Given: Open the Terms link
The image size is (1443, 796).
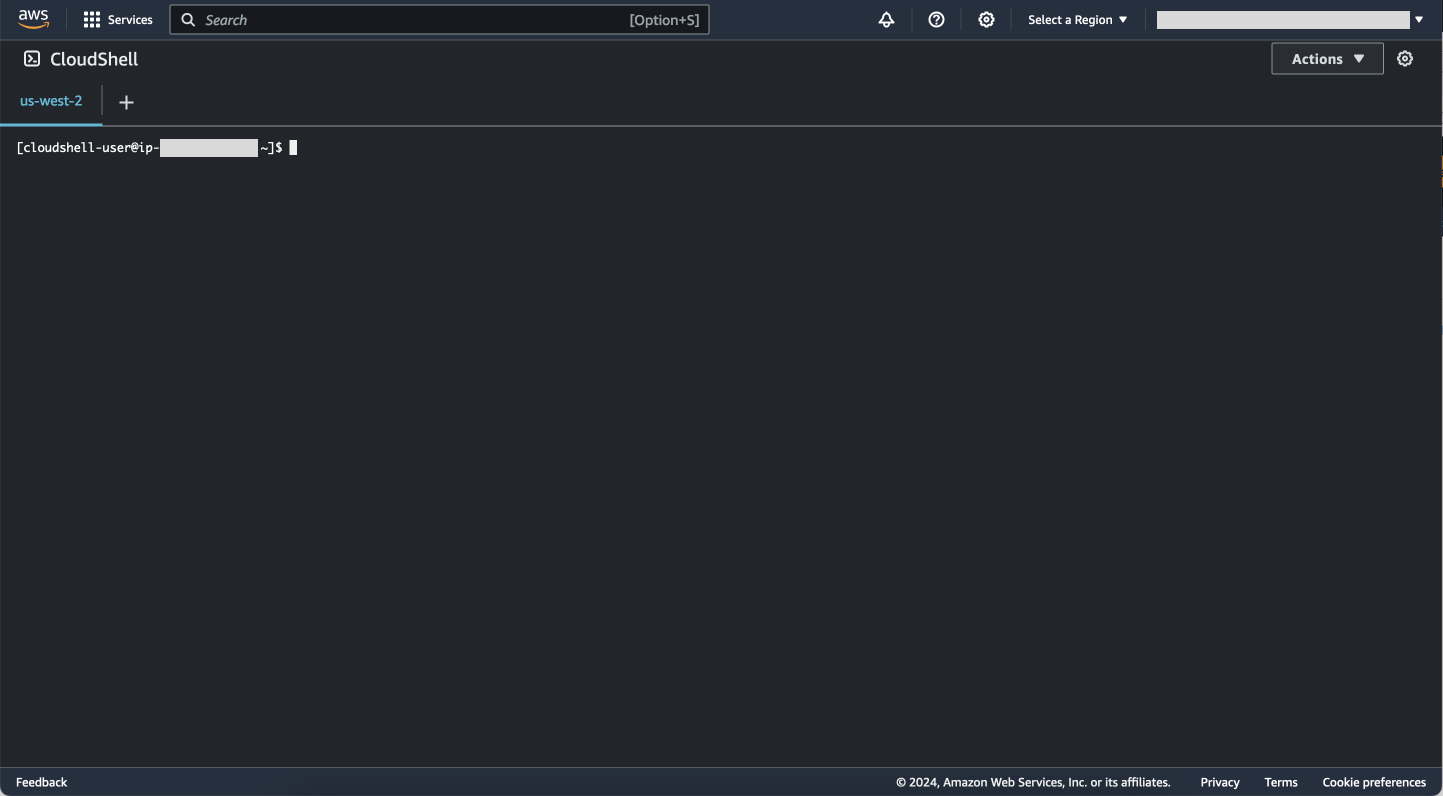Looking at the screenshot, I should coord(1281,782).
